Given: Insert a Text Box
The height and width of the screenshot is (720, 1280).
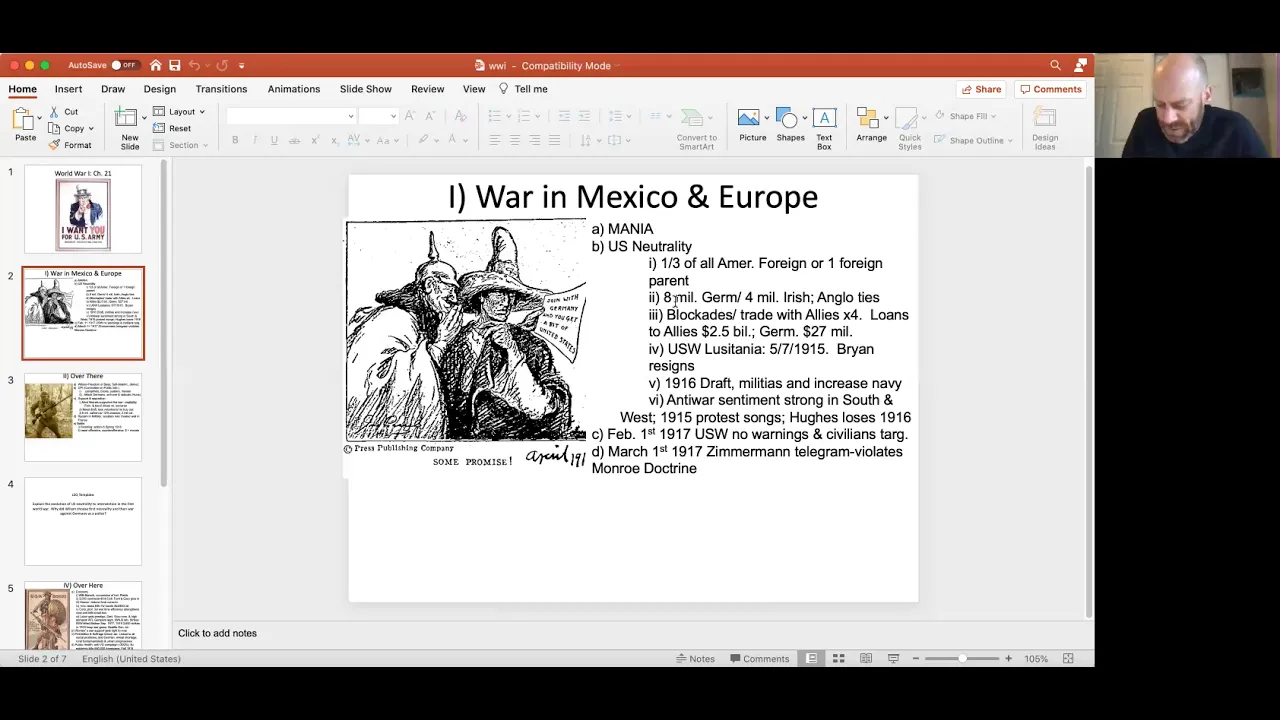Looking at the screenshot, I should click(x=824, y=129).
